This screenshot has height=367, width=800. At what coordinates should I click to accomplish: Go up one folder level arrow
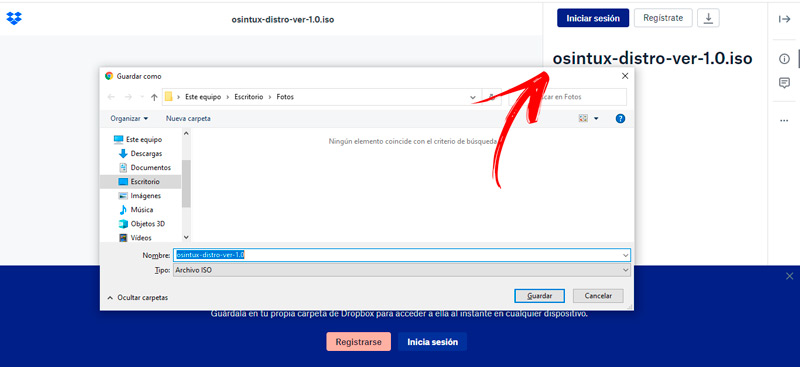pos(154,97)
